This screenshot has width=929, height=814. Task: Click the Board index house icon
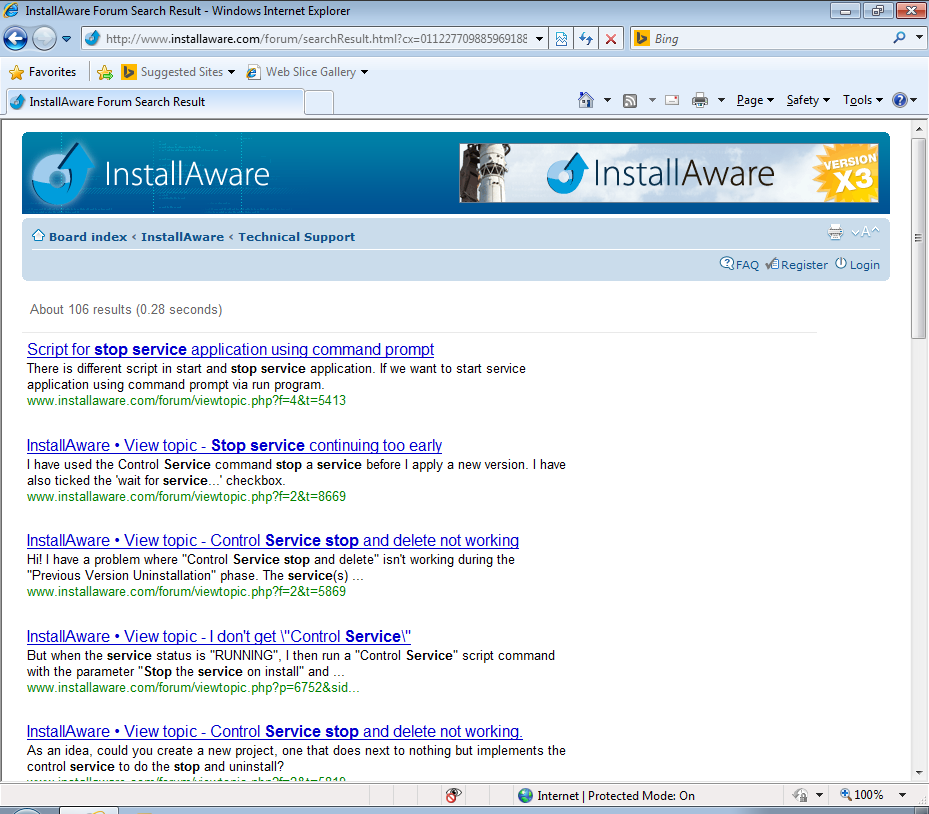[x=39, y=235]
